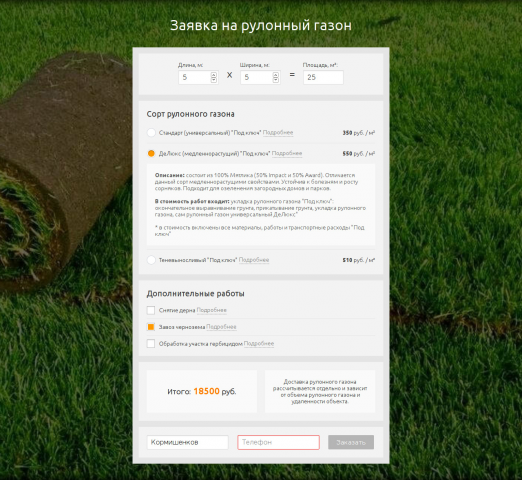Decrease the Ширина value with down arrow
This screenshot has height=480, width=522.
276,80
